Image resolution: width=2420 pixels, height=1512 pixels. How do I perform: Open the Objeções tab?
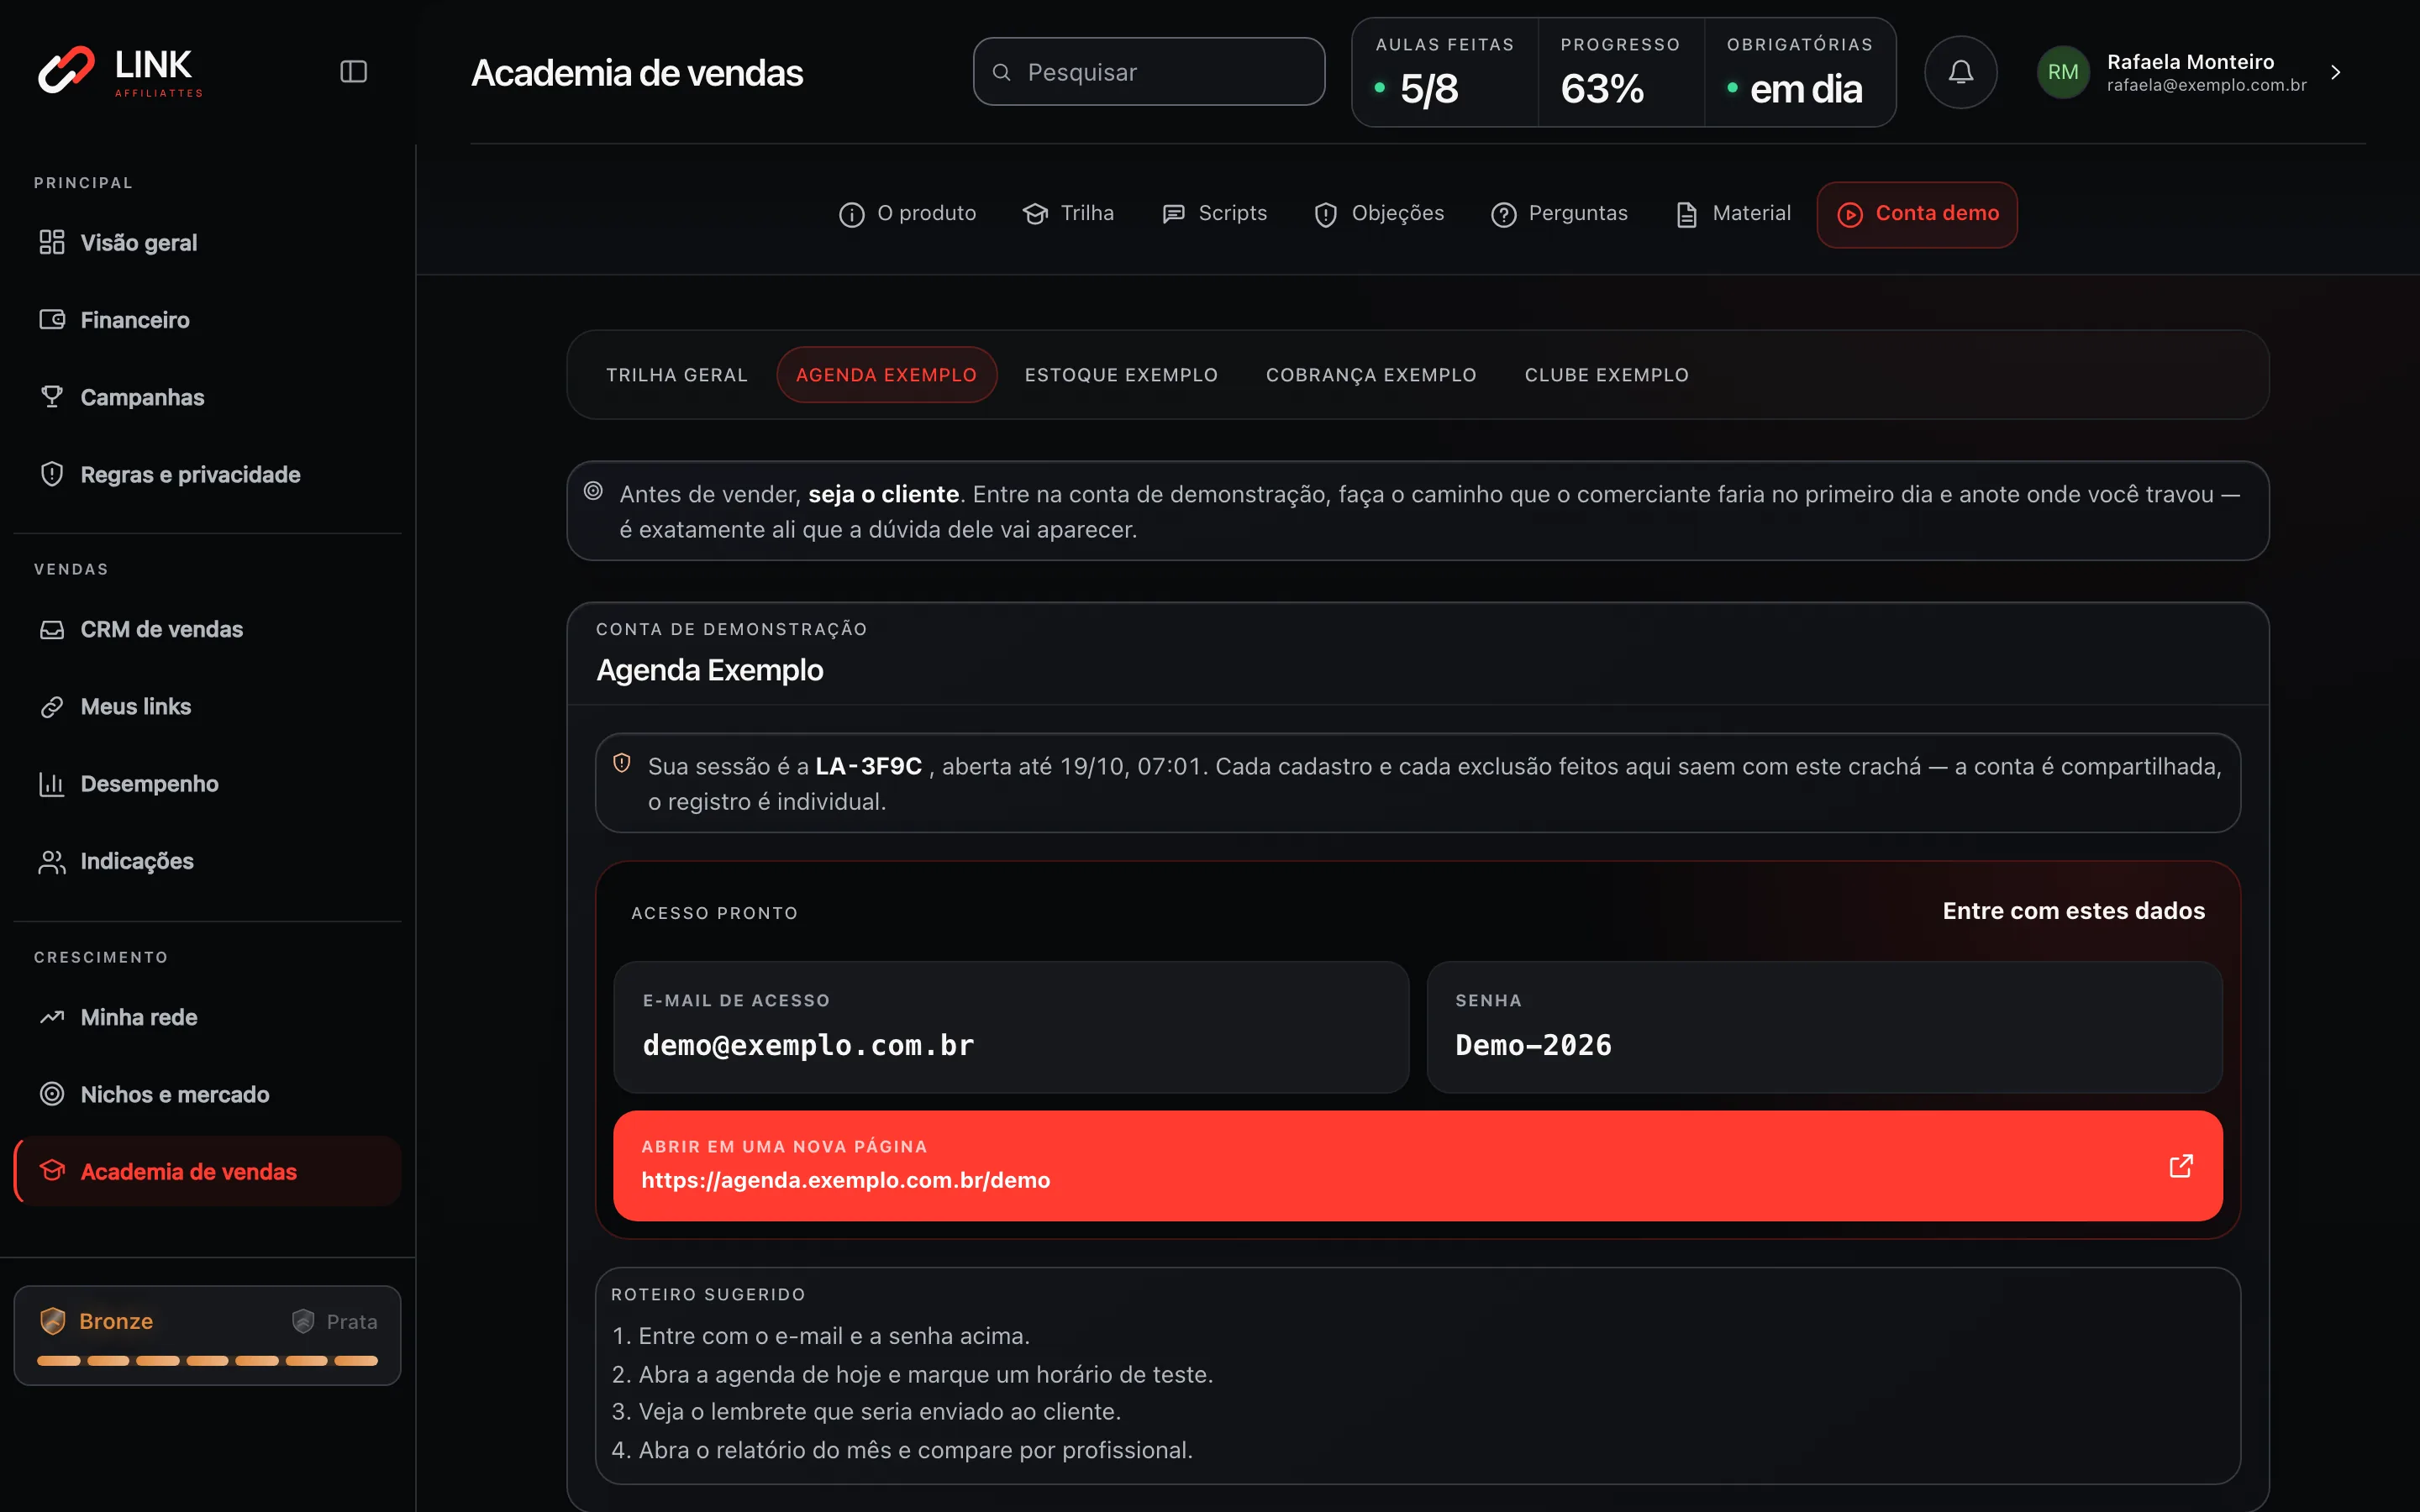(1379, 214)
